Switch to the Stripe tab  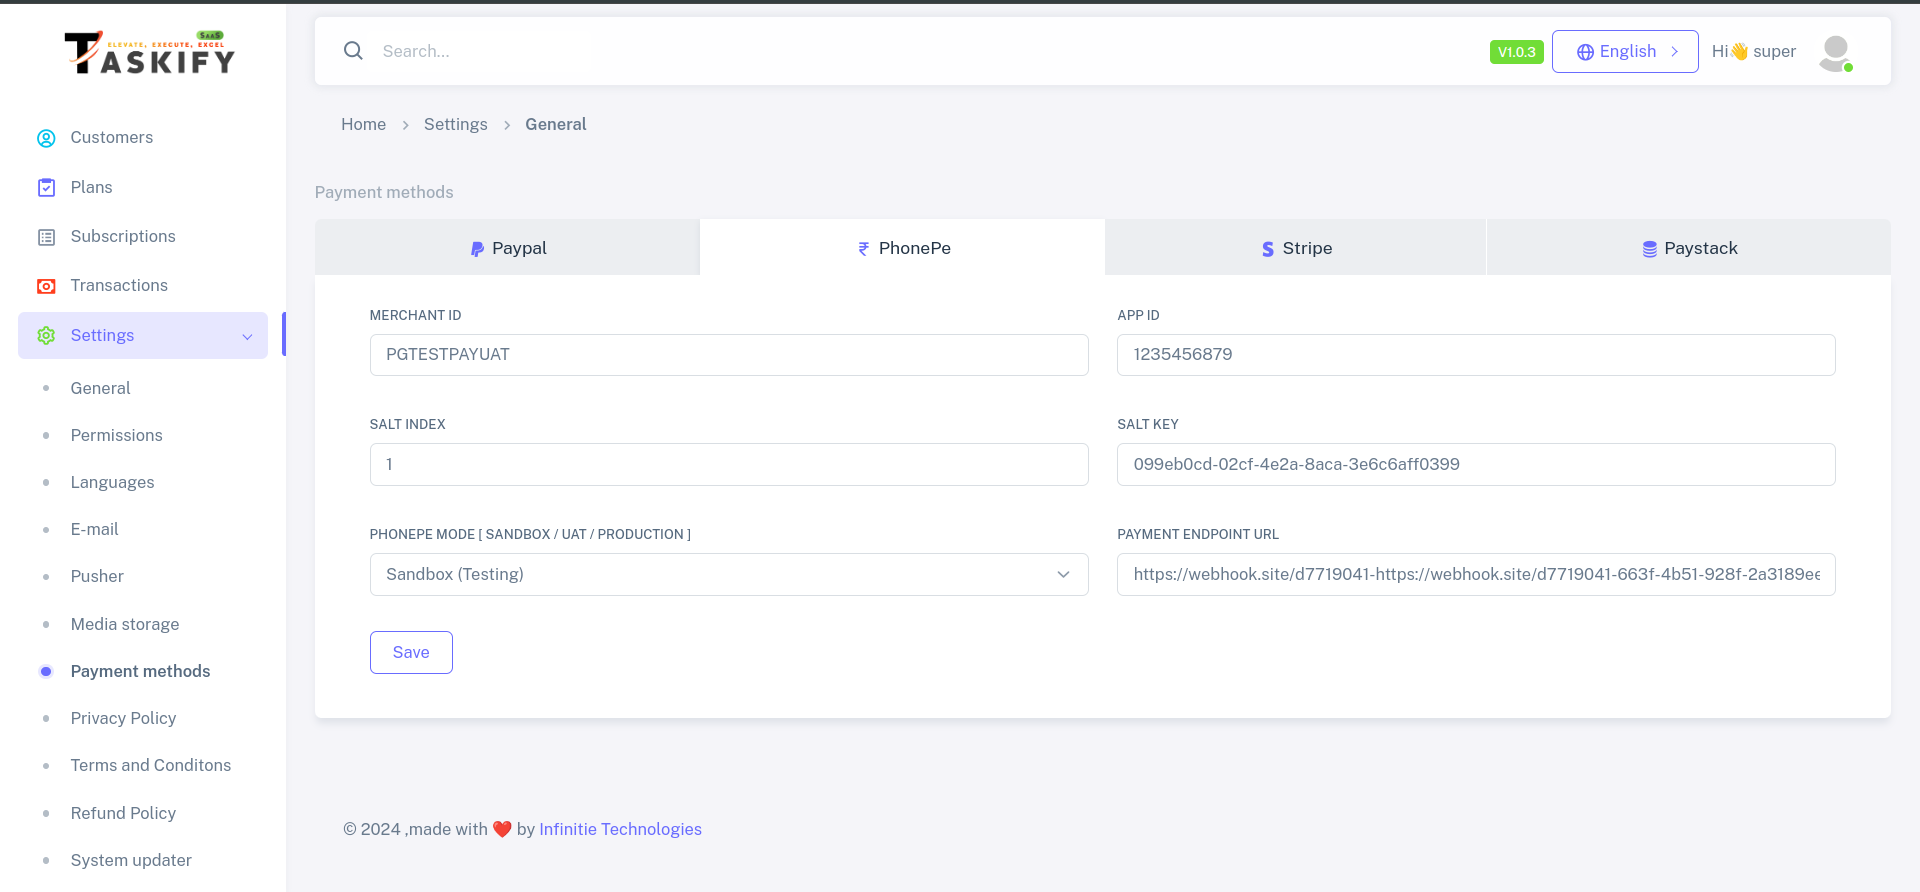pyautogui.click(x=1296, y=248)
